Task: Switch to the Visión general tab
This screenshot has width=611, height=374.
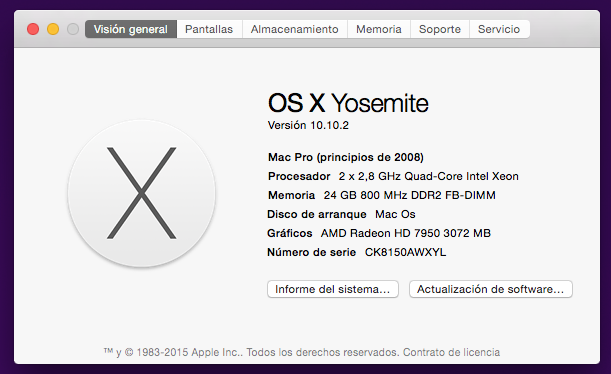Action: (131, 29)
